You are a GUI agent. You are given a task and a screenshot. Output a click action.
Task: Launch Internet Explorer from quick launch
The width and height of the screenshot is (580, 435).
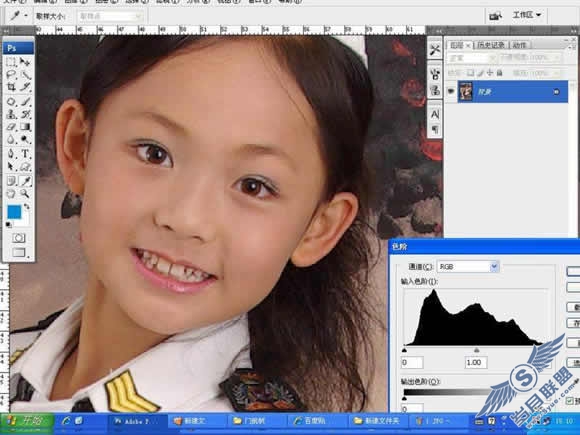(66, 421)
